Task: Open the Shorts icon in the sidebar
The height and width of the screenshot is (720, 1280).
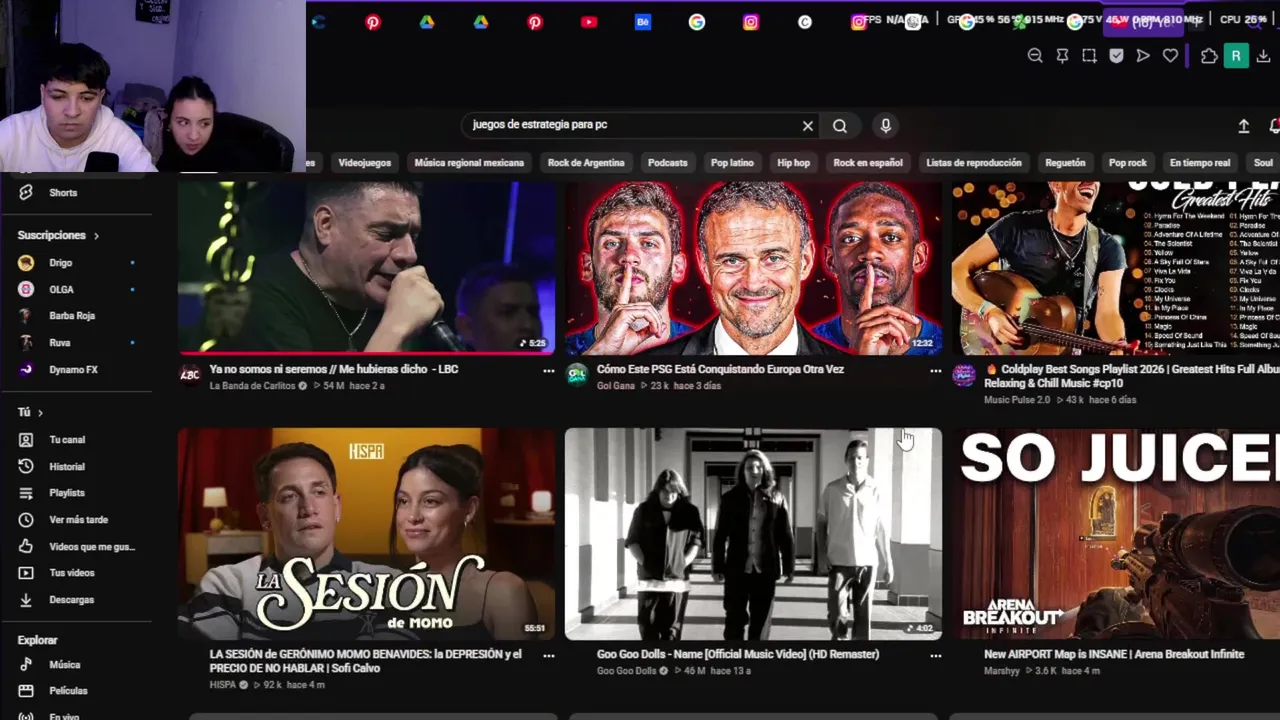Action: click(26, 193)
